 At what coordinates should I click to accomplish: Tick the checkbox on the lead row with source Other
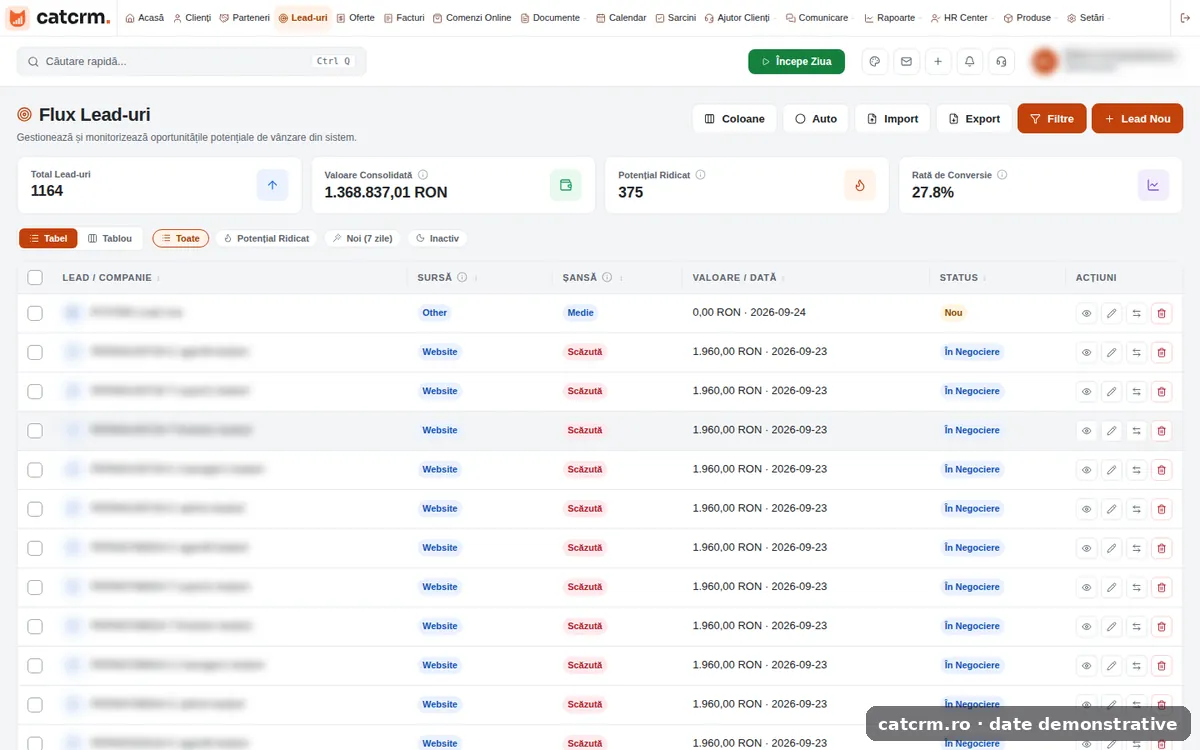[x=35, y=313]
